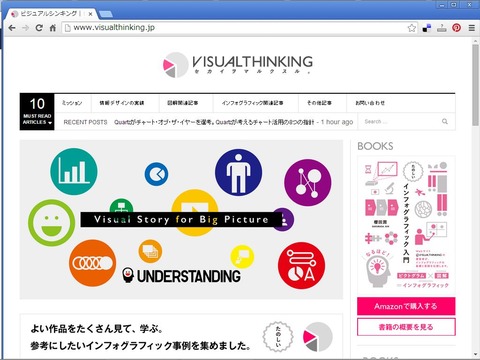This screenshot has height=360, width=480.
Task: Open the インフォグラフィック入門 book cover
Action: 406,225
